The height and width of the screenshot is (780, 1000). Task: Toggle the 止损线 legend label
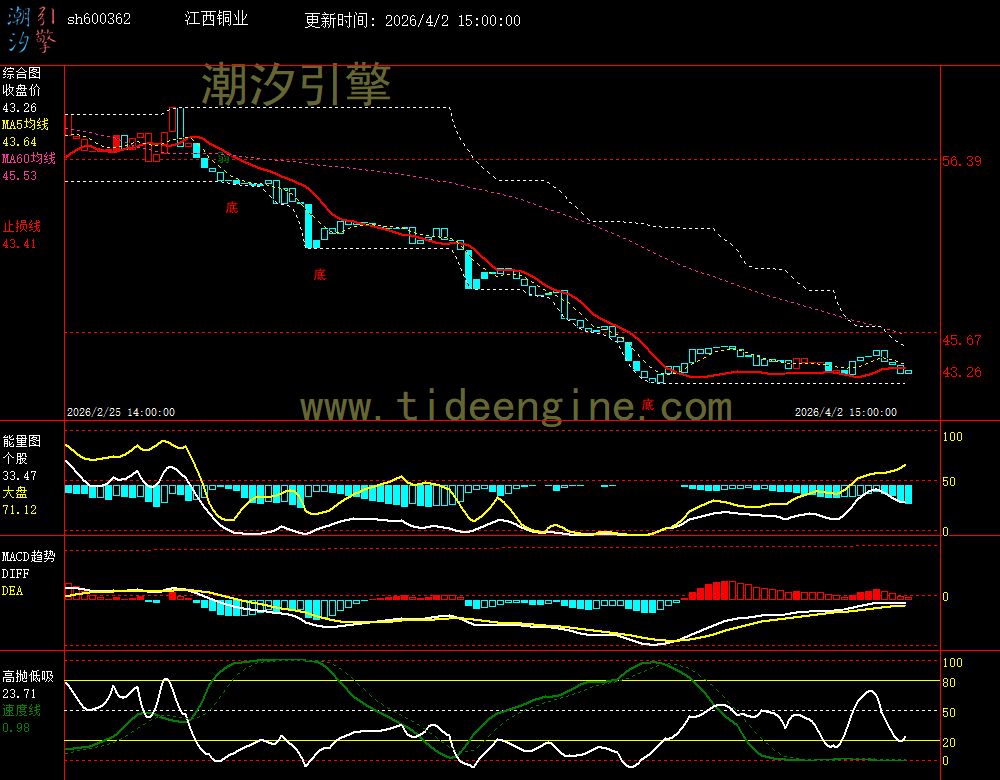pyautogui.click(x=21, y=226)
